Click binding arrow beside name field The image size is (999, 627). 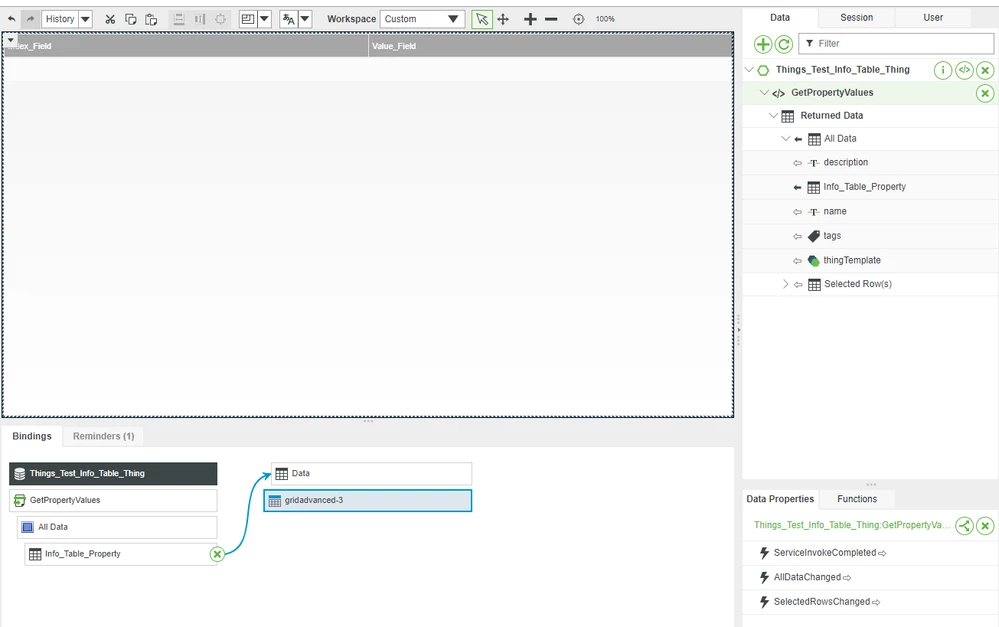(x=797, y=212)
